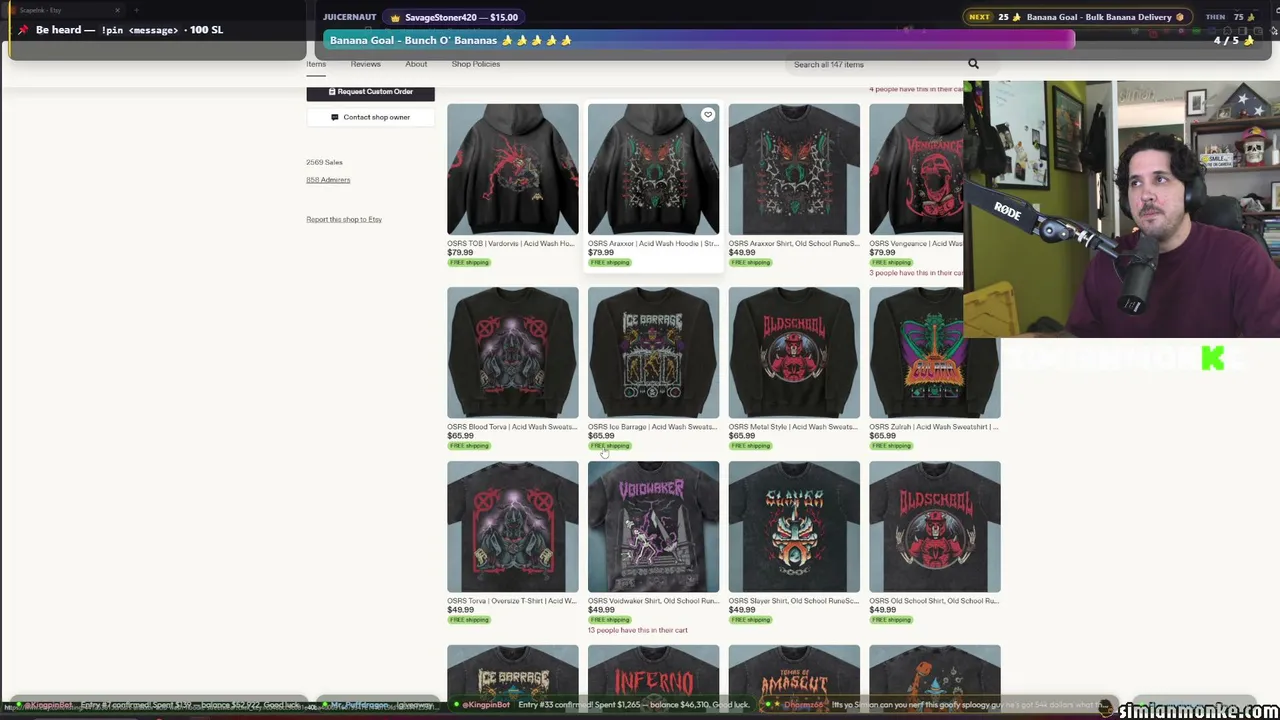Click the 'OSRS TOB | Vardorvis' listing title
The width and height of the screenshot is (1280, 720).
(512, 243)
